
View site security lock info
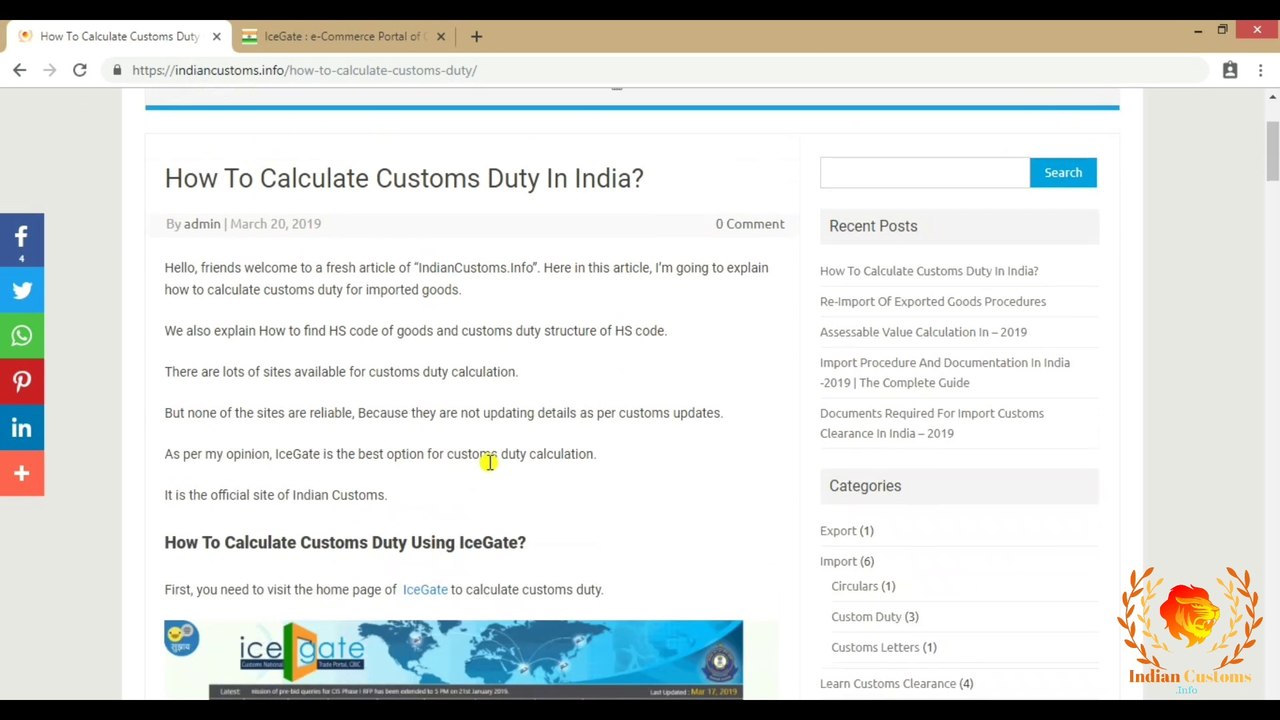[117, 70]
